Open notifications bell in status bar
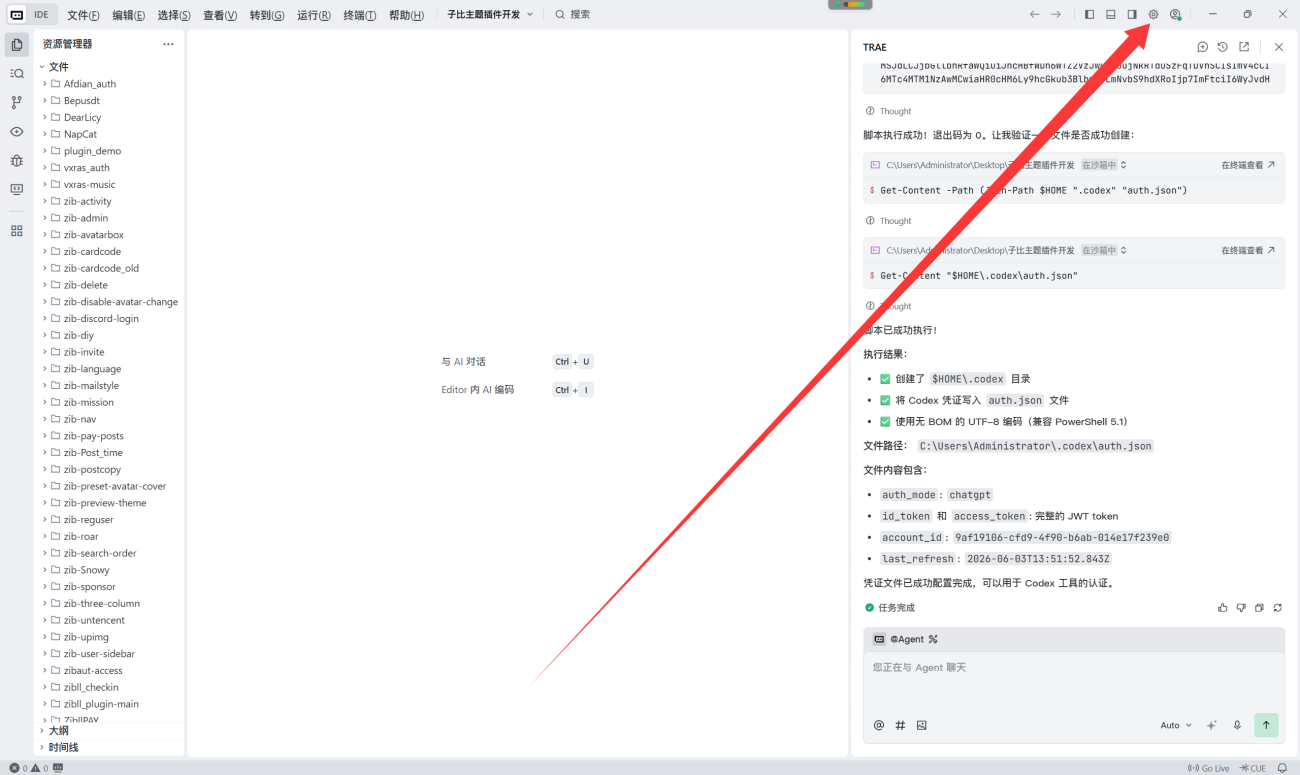Viewport: 1300px width, 775px height. 1282,768
